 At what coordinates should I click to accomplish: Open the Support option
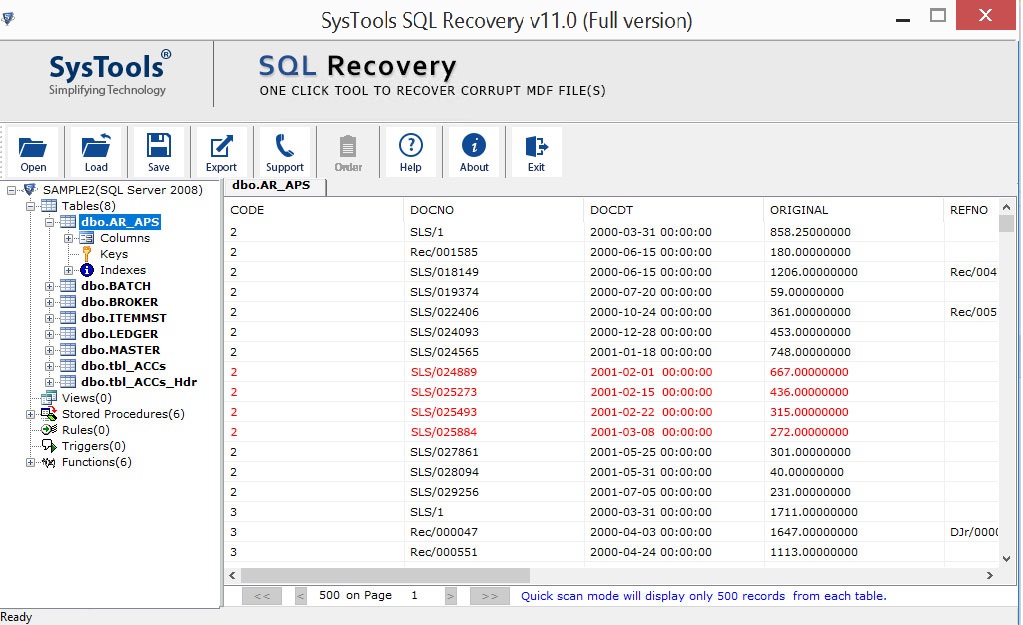coord(285,150)
